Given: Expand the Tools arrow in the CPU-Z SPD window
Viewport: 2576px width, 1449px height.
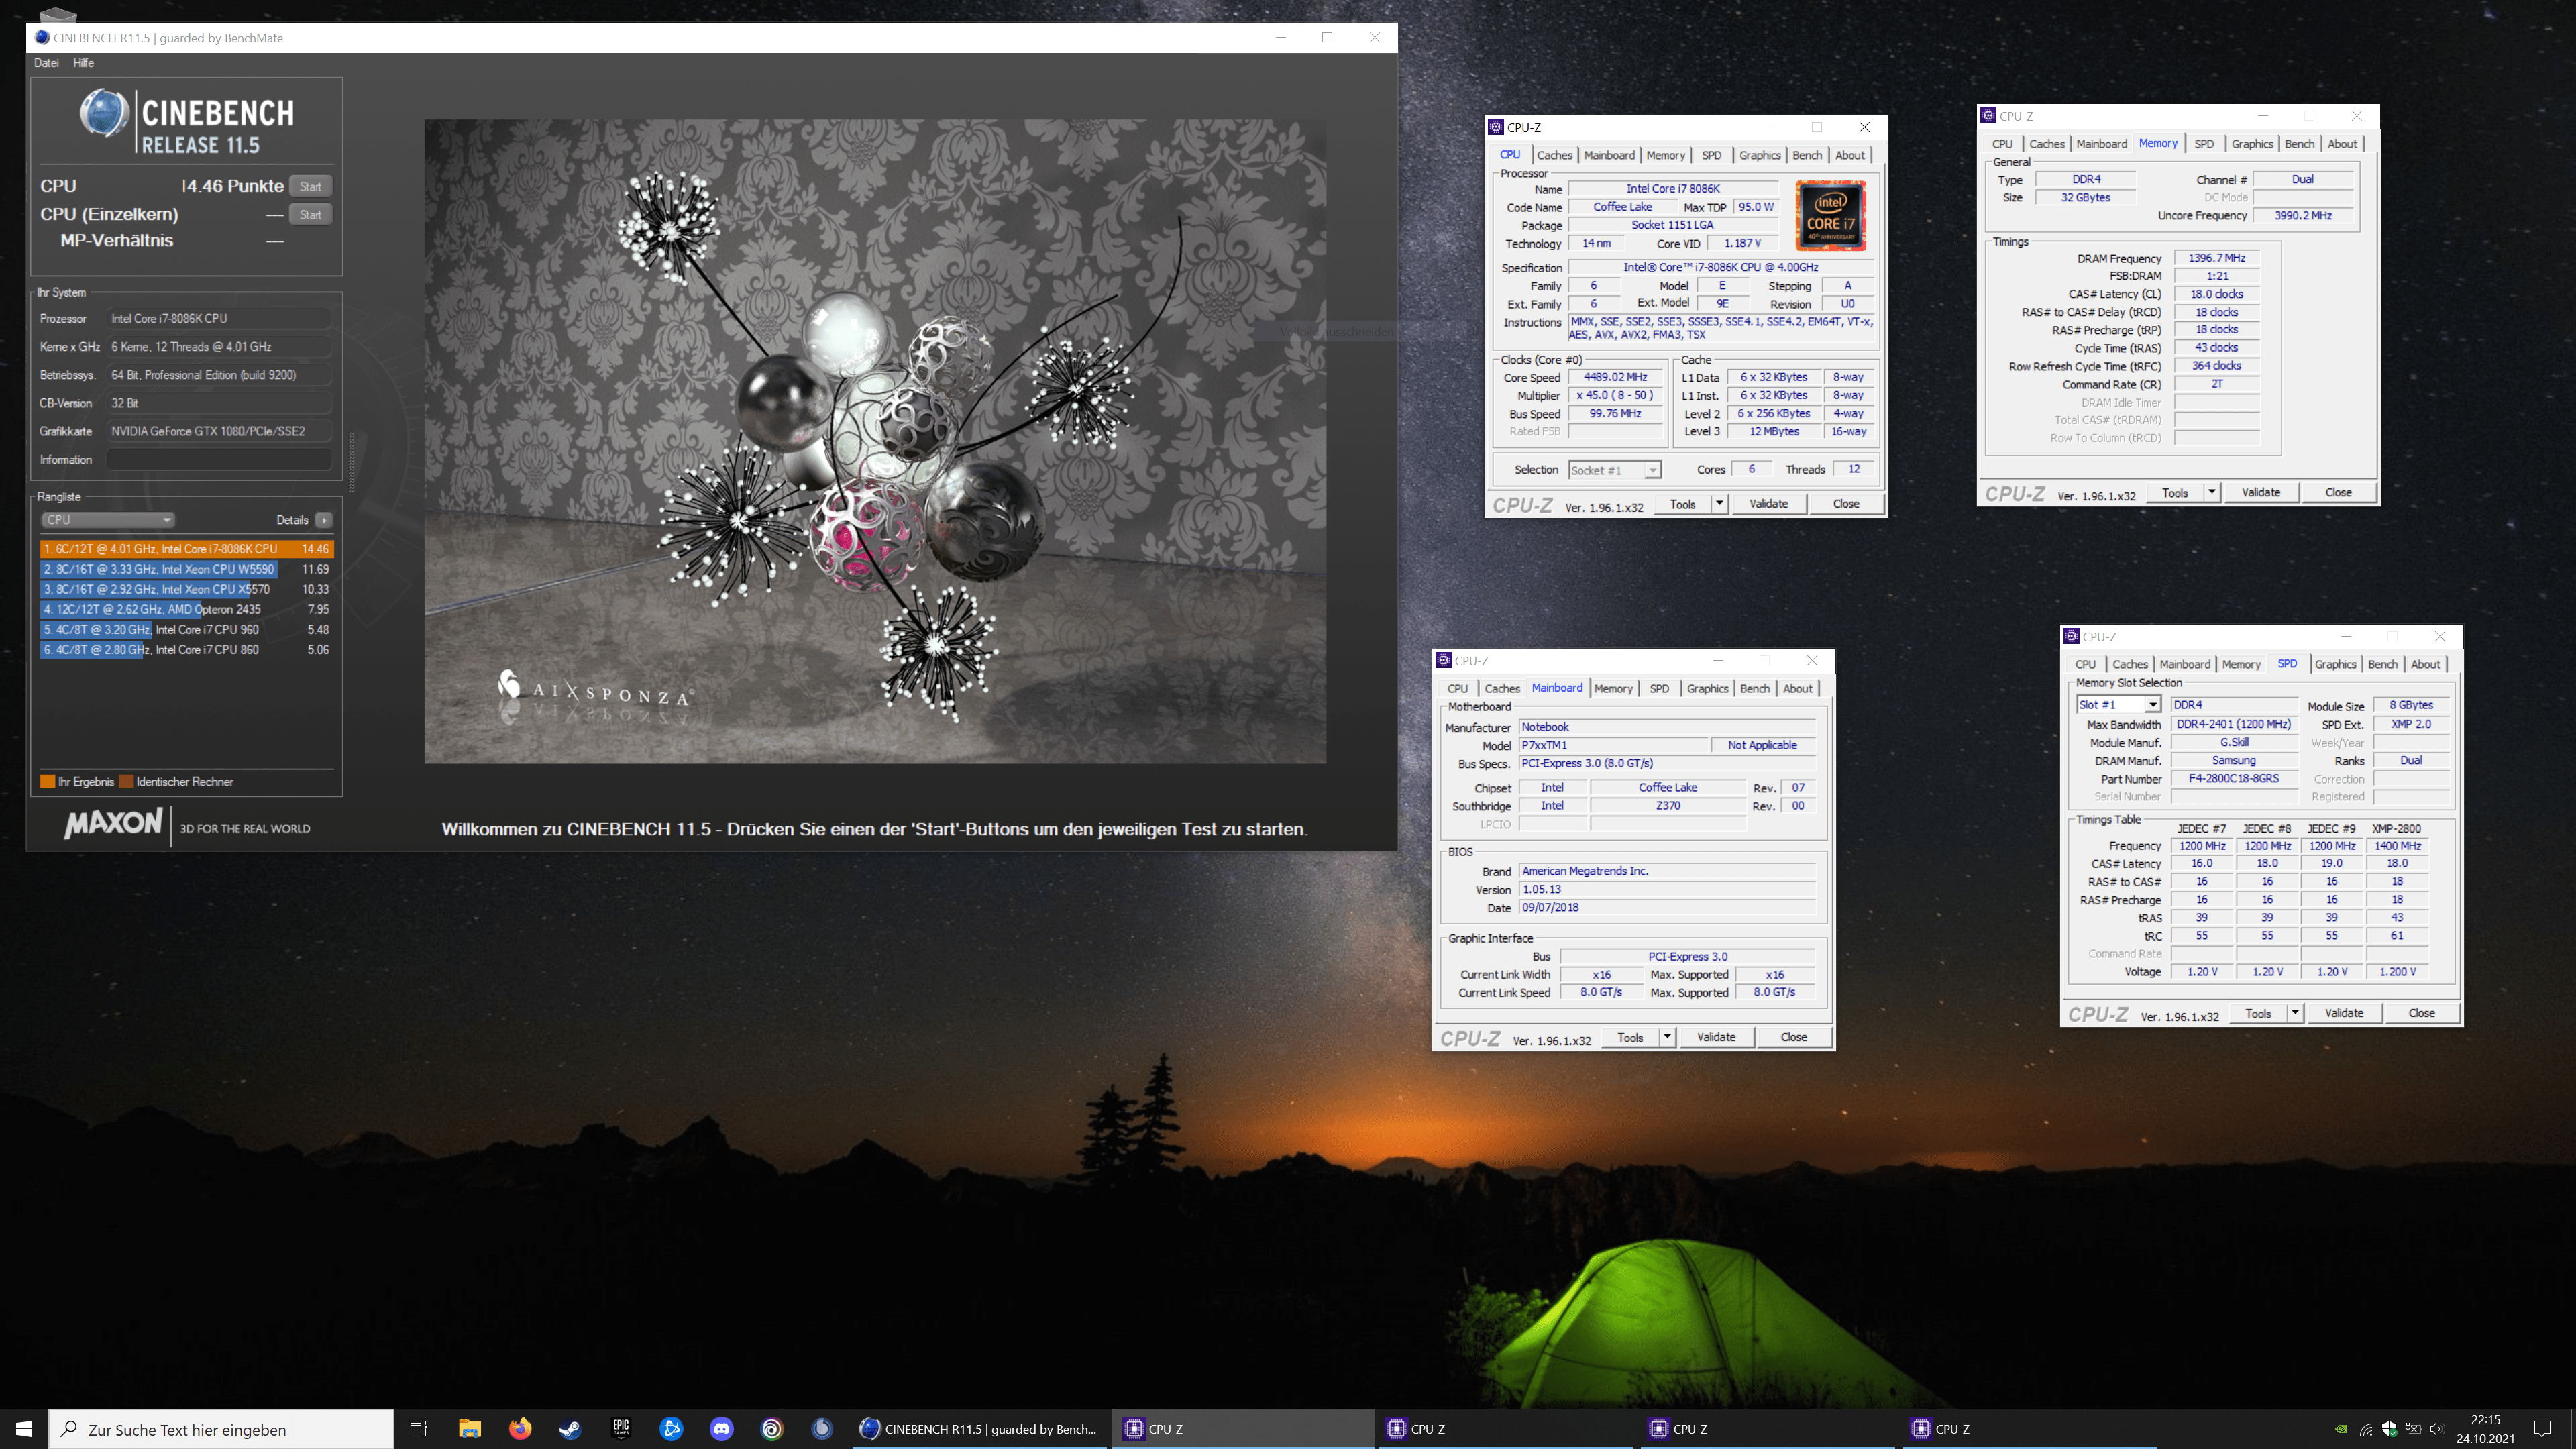Looking at the screenshot, I should pyautogui.click(x=2295, y=1013).
